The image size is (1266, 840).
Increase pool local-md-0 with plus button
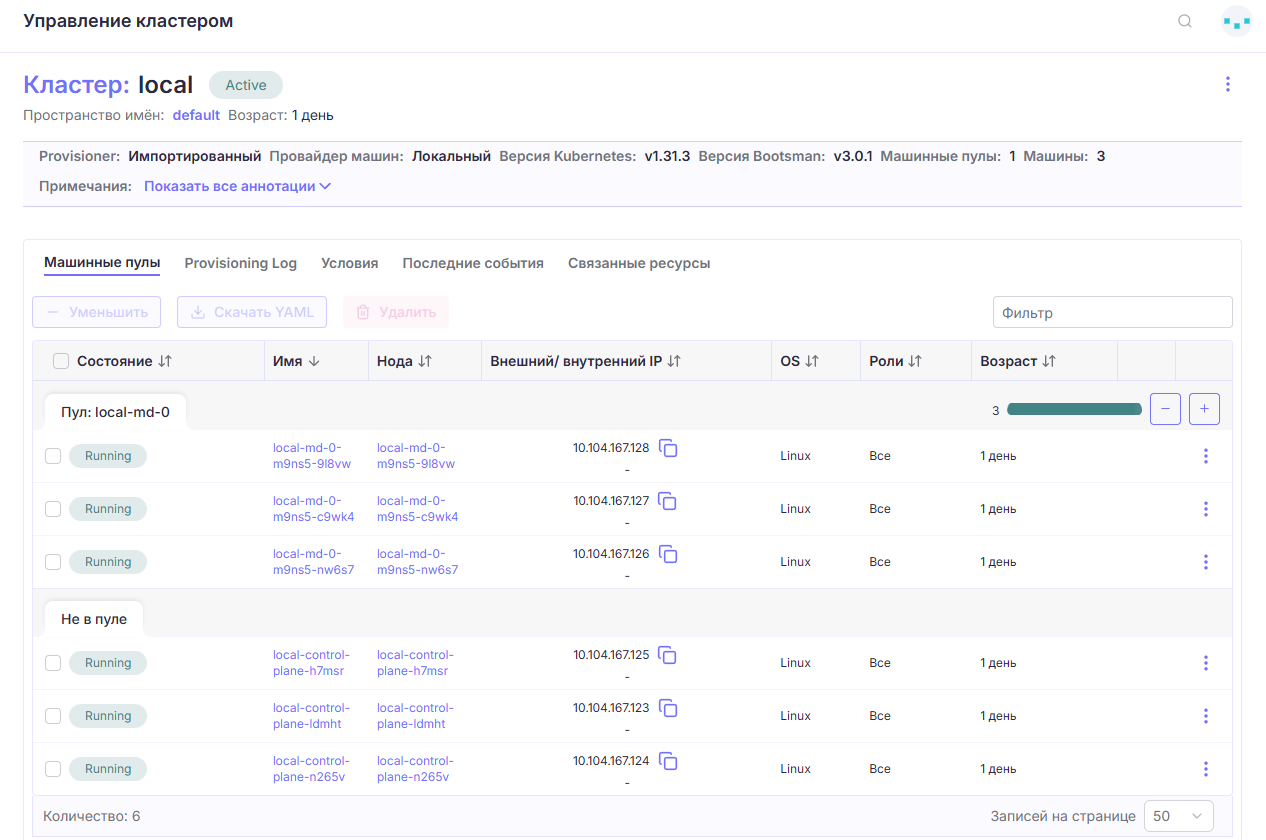click(1204, 408)
